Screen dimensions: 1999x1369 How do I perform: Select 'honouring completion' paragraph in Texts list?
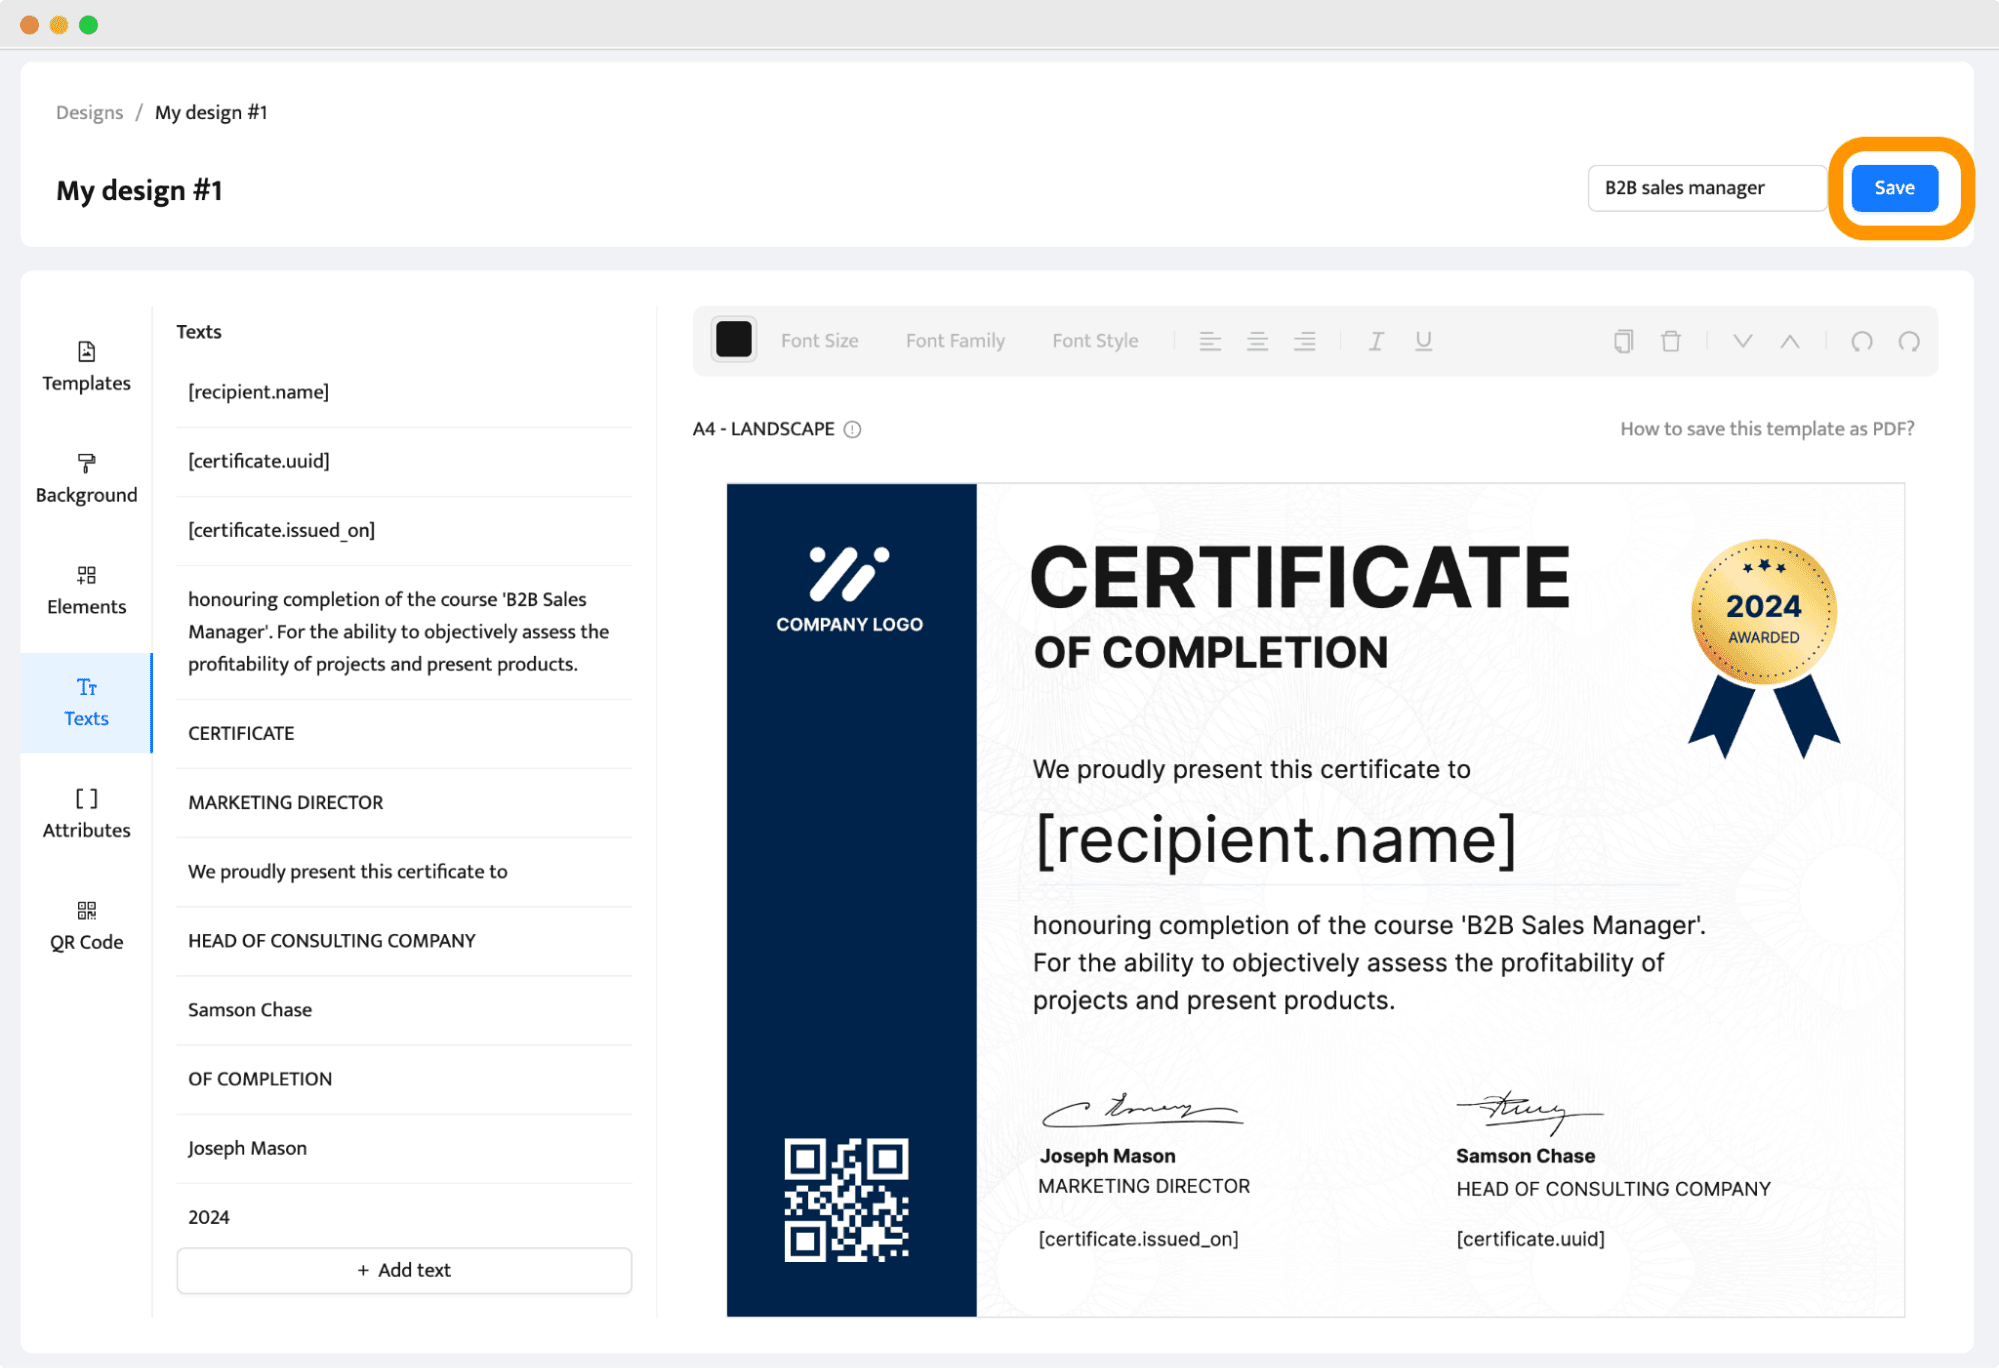(404, 632)
